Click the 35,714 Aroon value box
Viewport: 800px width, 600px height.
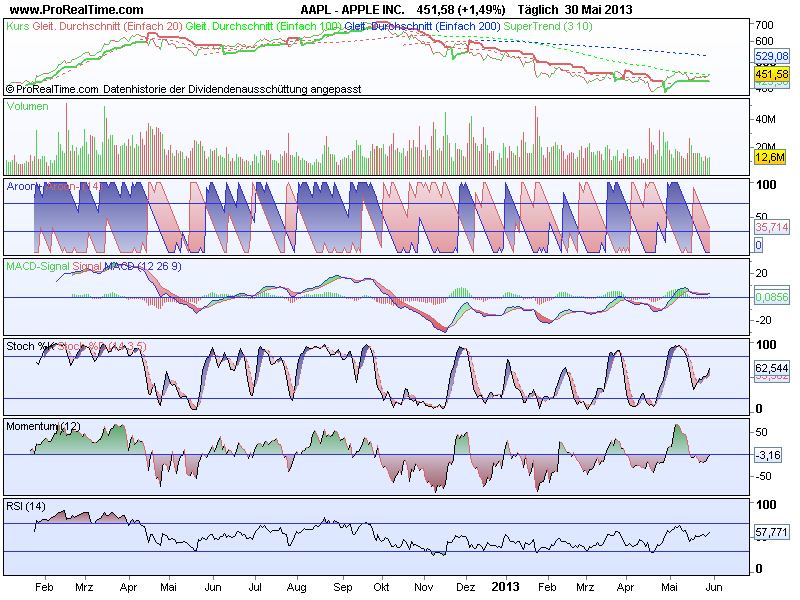[772, 227]
